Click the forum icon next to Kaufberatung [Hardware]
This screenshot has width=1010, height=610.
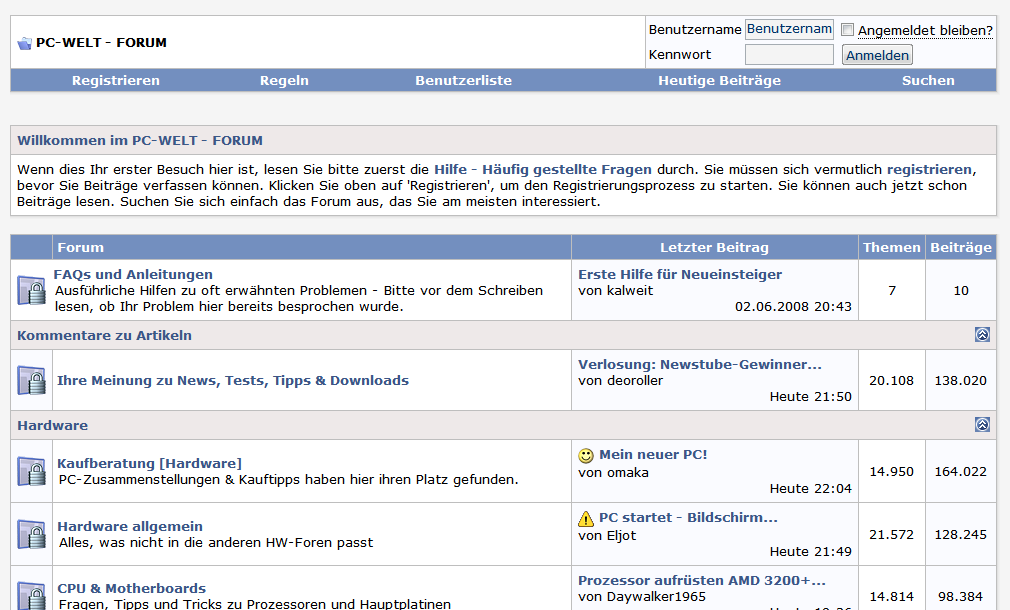(x=30, y=470)
